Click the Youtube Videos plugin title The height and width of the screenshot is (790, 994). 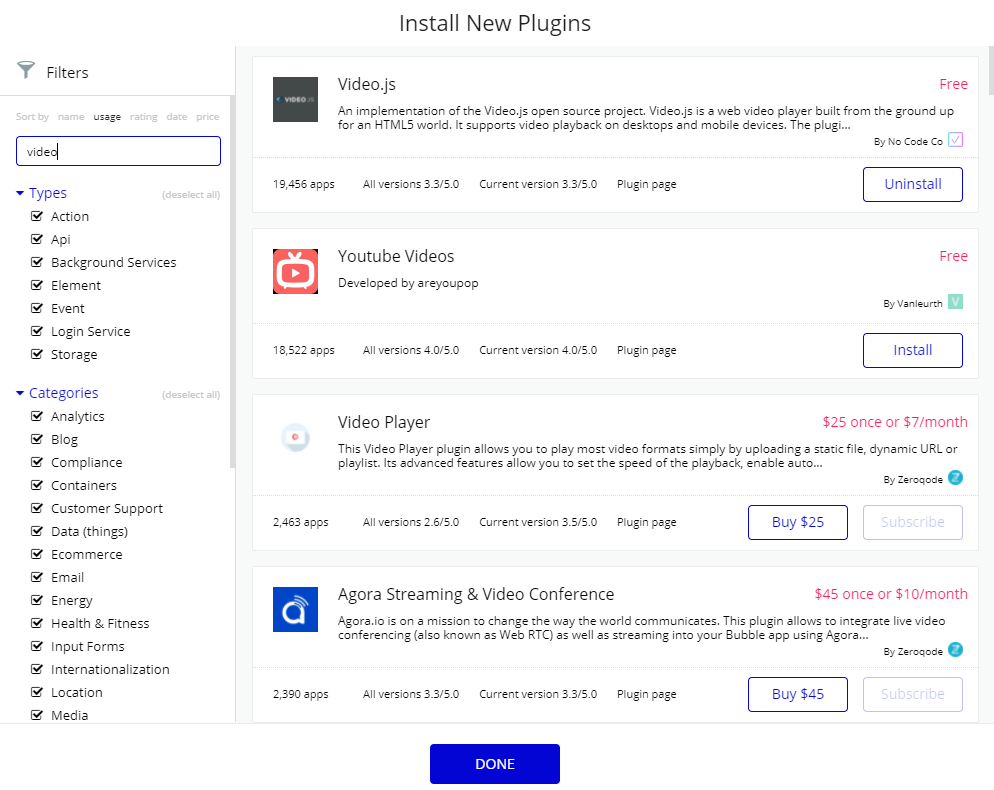pos(396,256)
